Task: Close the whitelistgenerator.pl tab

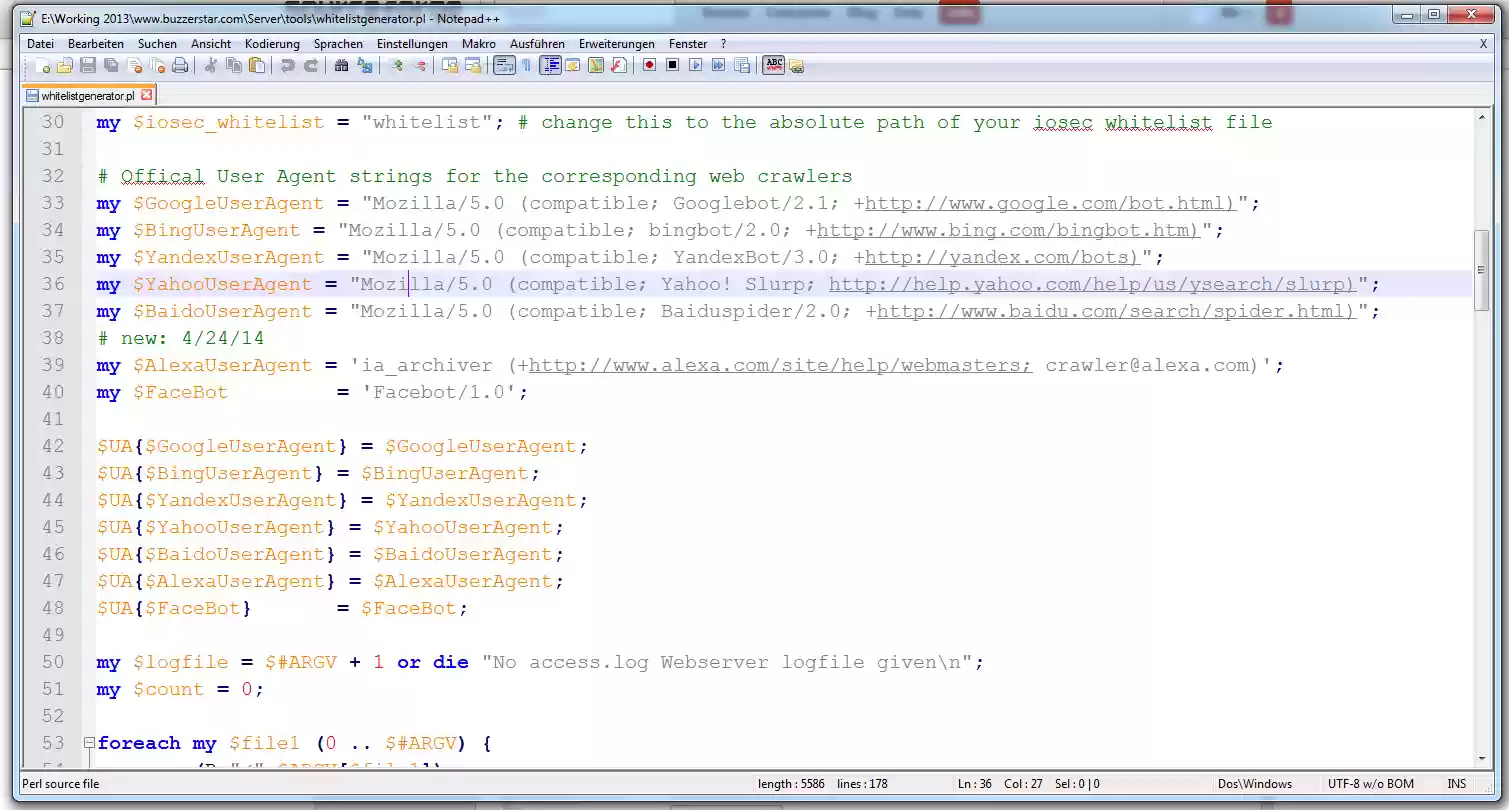Action: (146, 95)
